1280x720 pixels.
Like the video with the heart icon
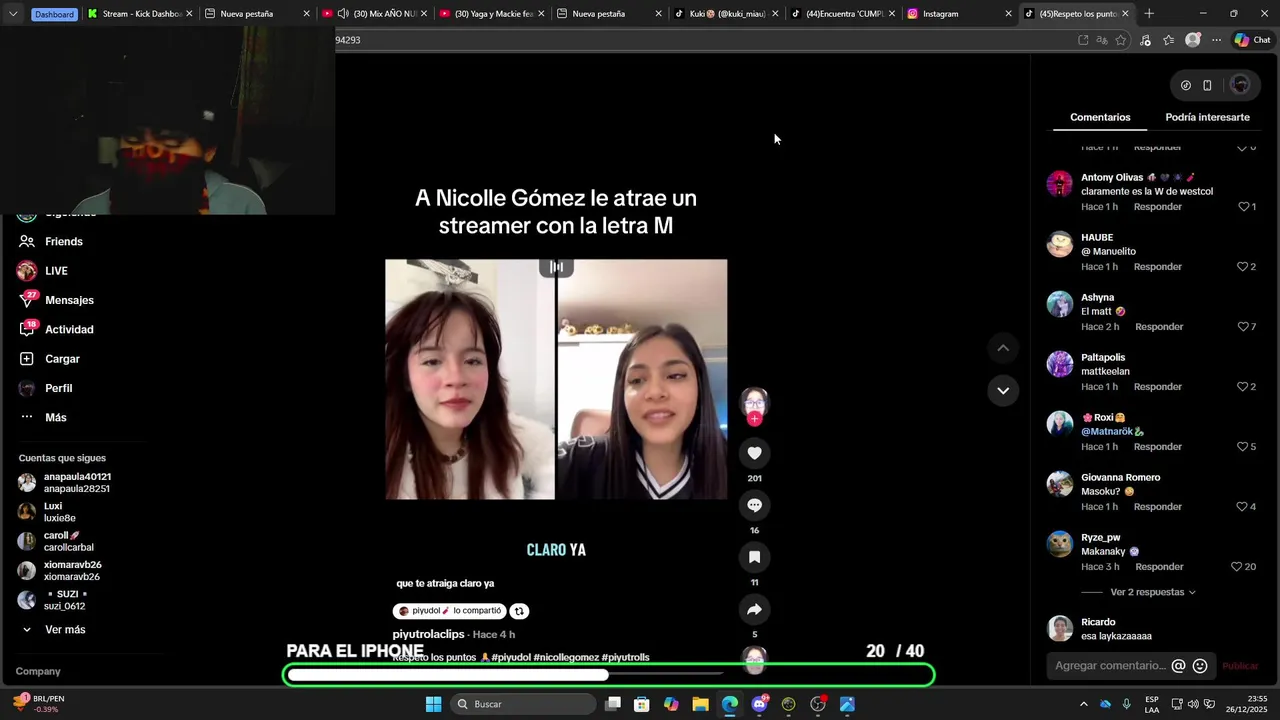click(x=754, y=453)
